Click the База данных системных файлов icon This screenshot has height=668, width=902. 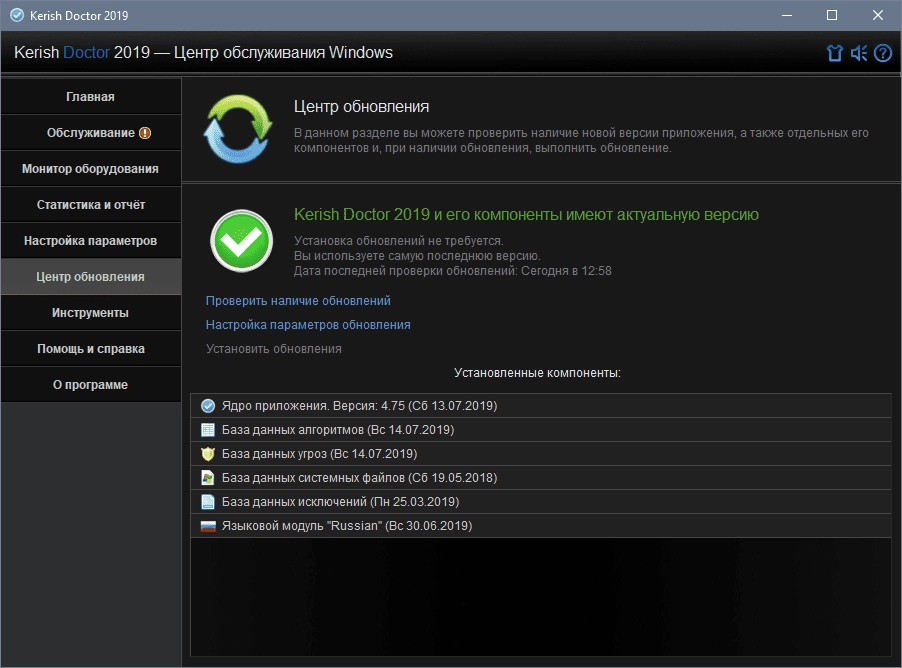click(208, 478)
